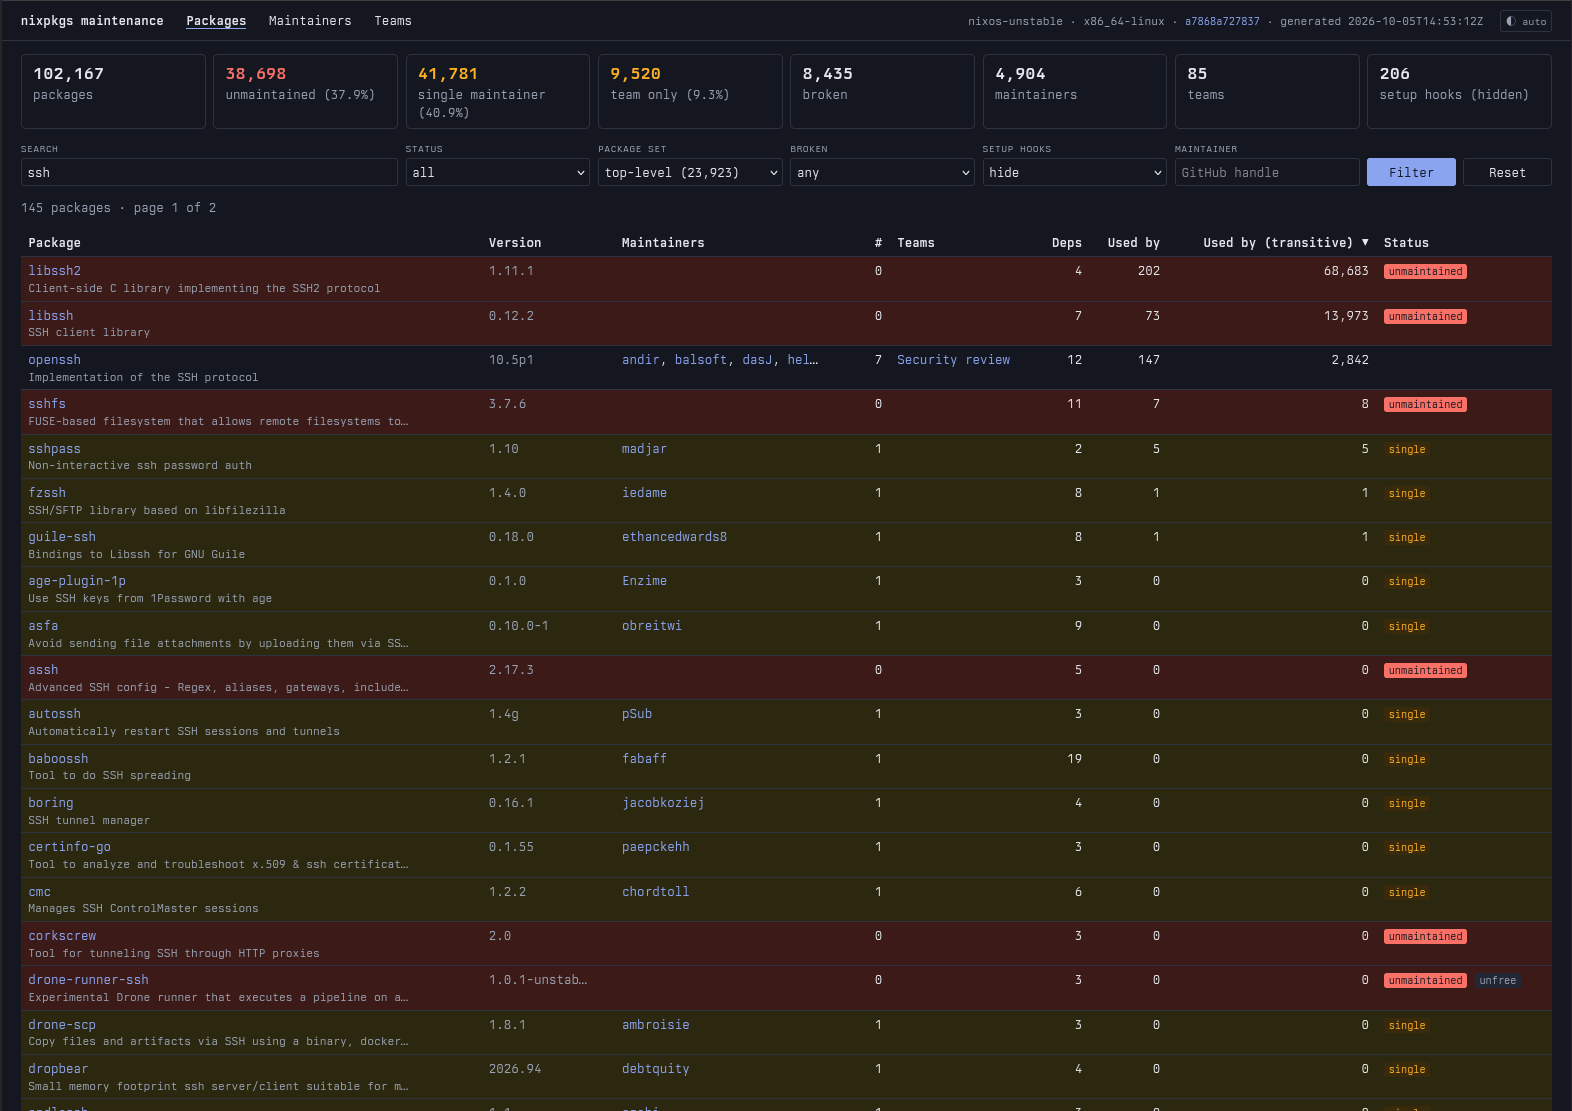Open maintainer jacobkoziej's link
The image size is (1572, 1111).
pyautogui.click(x=663, y=803)
